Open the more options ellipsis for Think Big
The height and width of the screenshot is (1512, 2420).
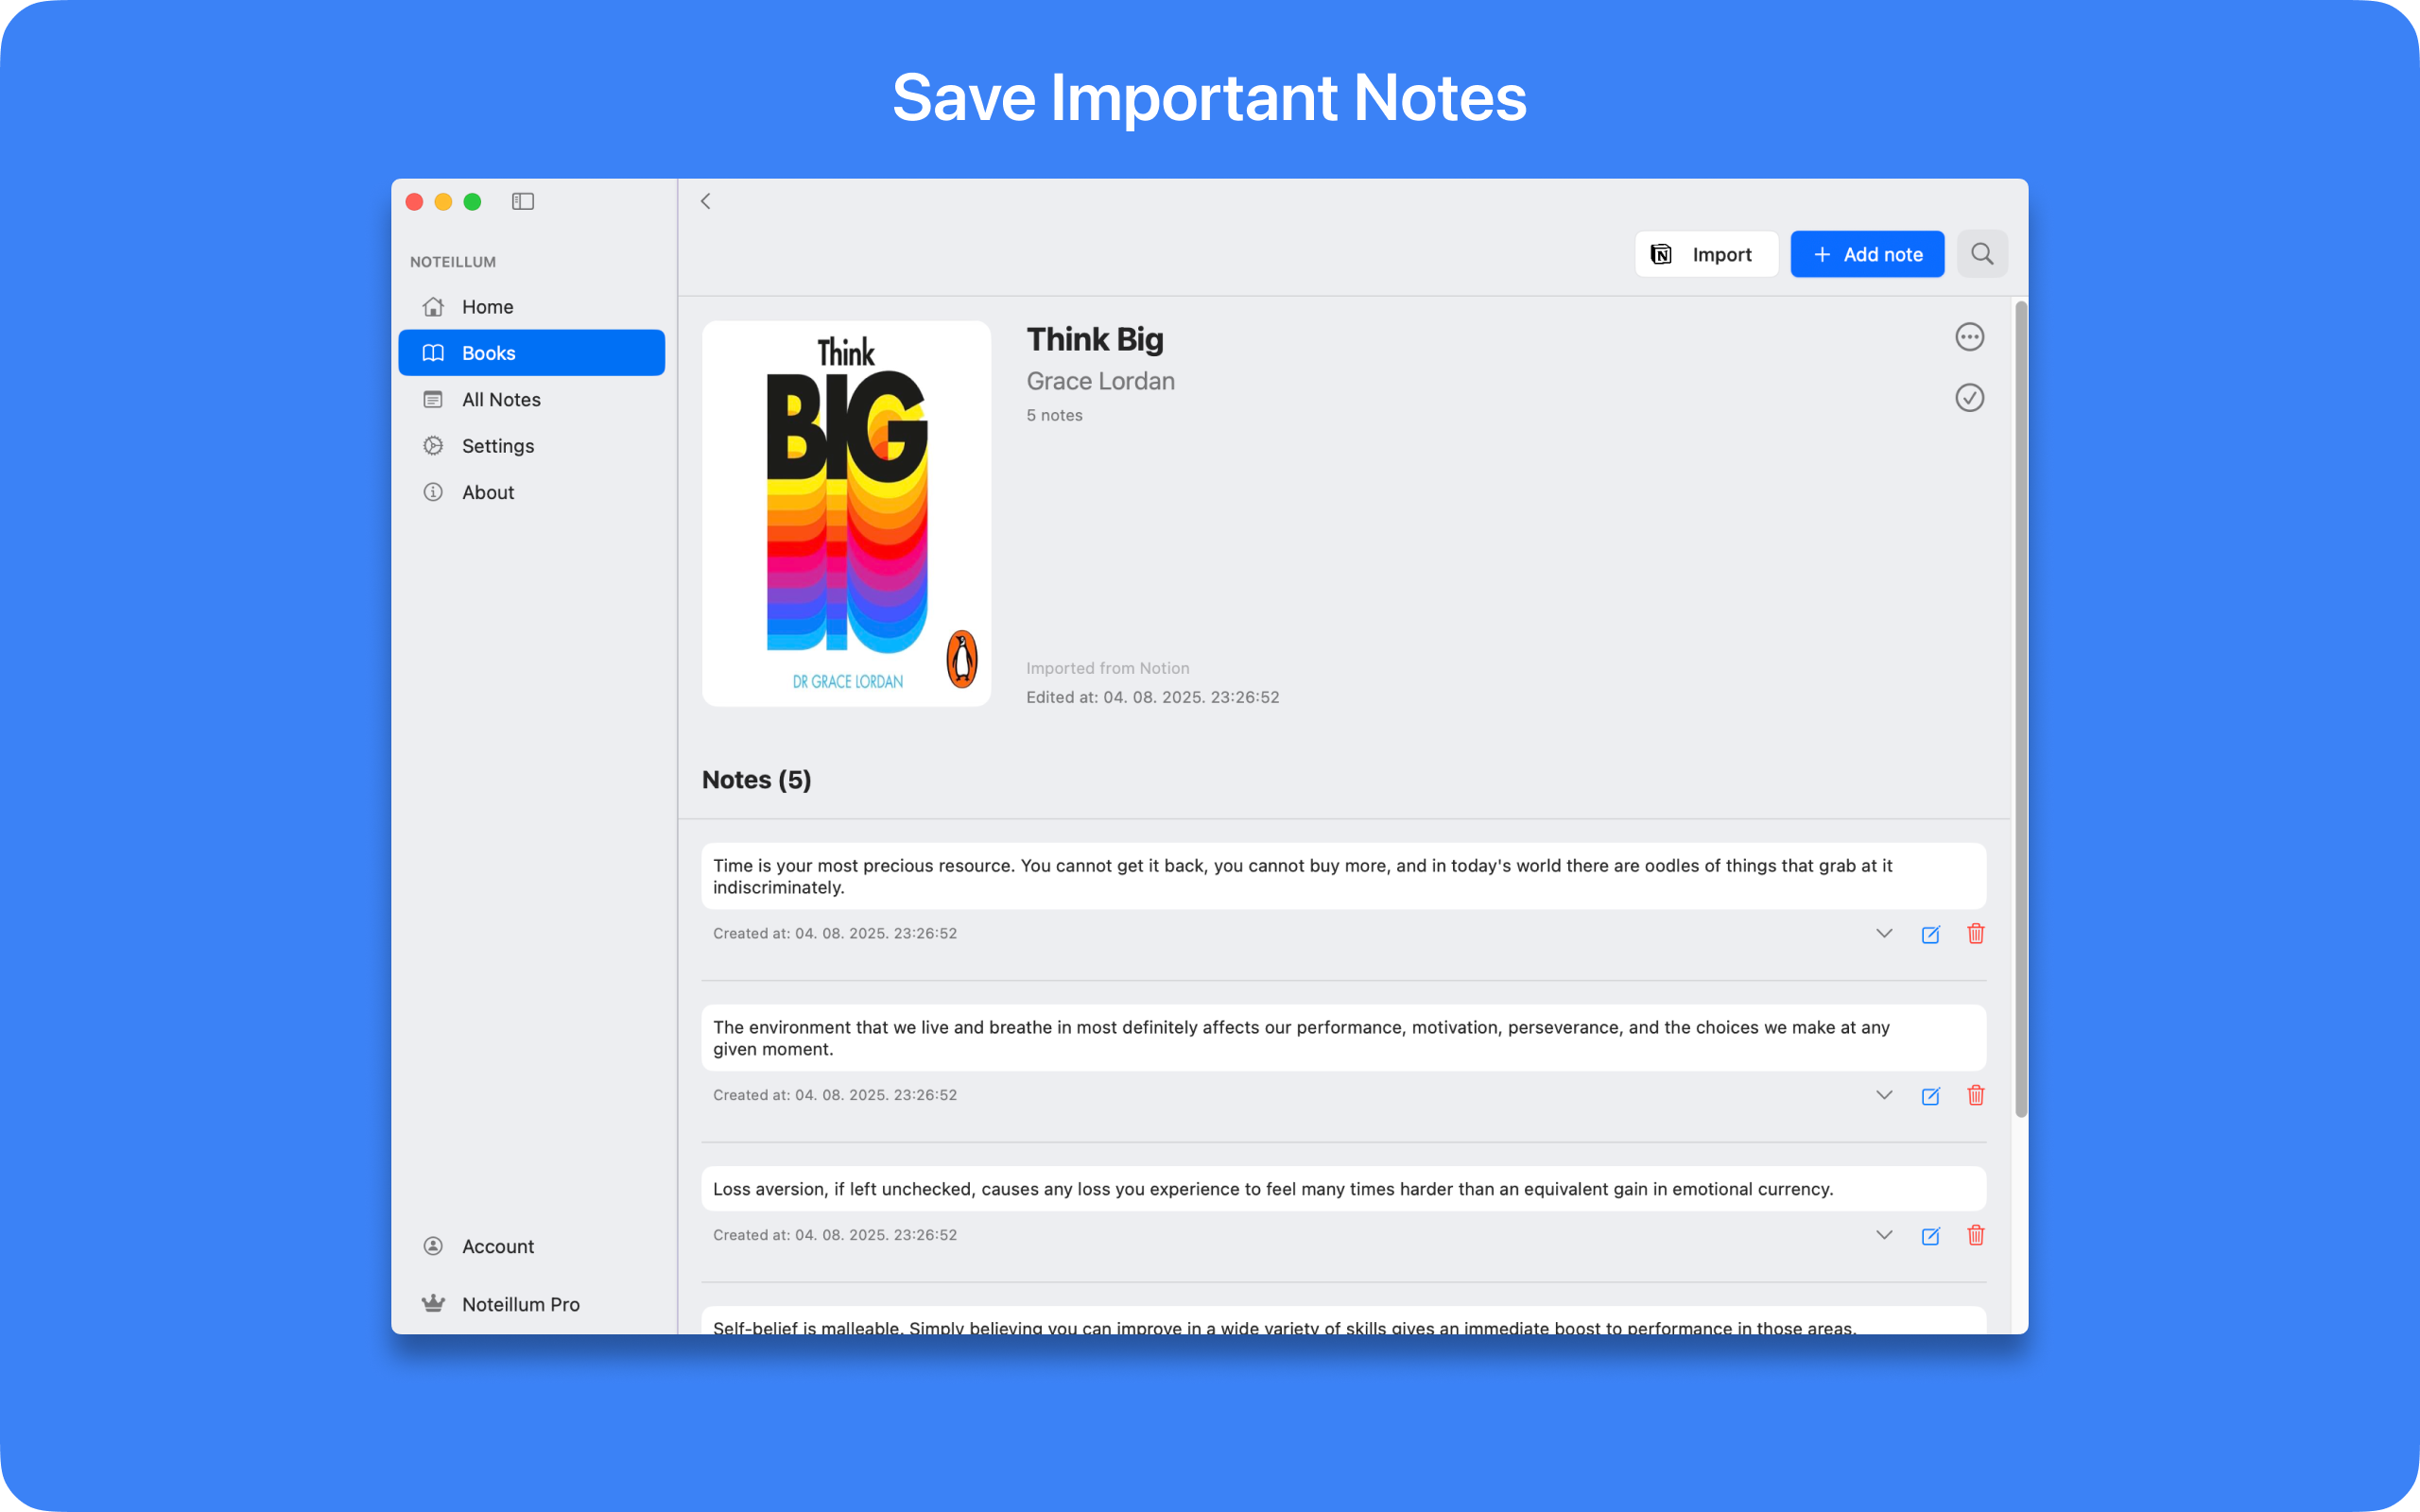[x=1969, y=337]
